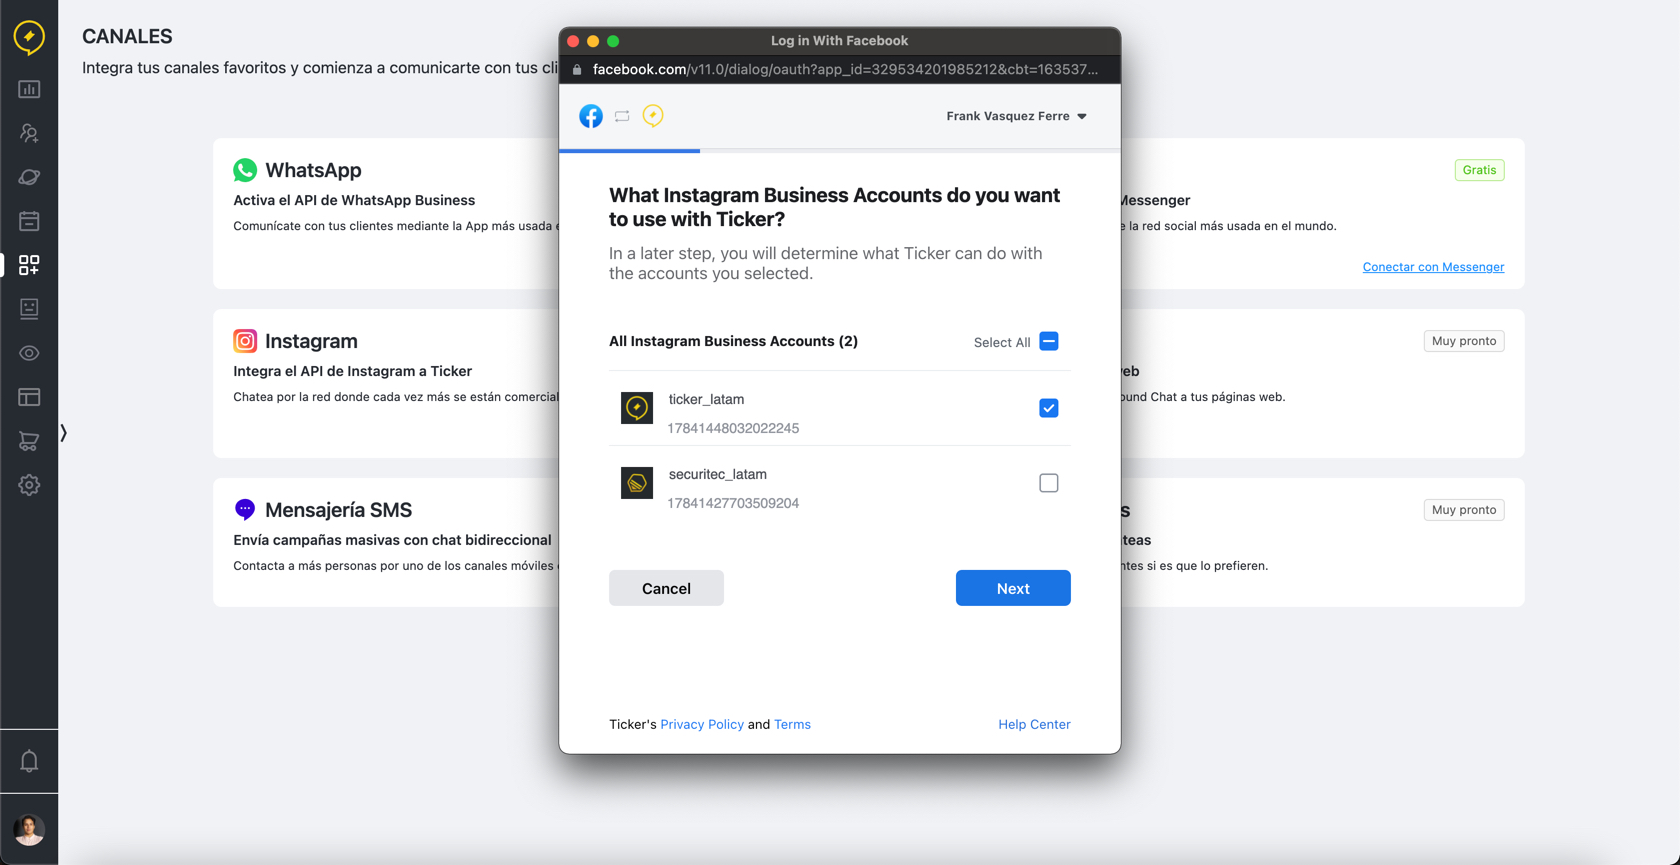Viewport: 1680px width, 865px height.
Task: Click the 'Mensajería SMS' card title
Action: [338, 510]
